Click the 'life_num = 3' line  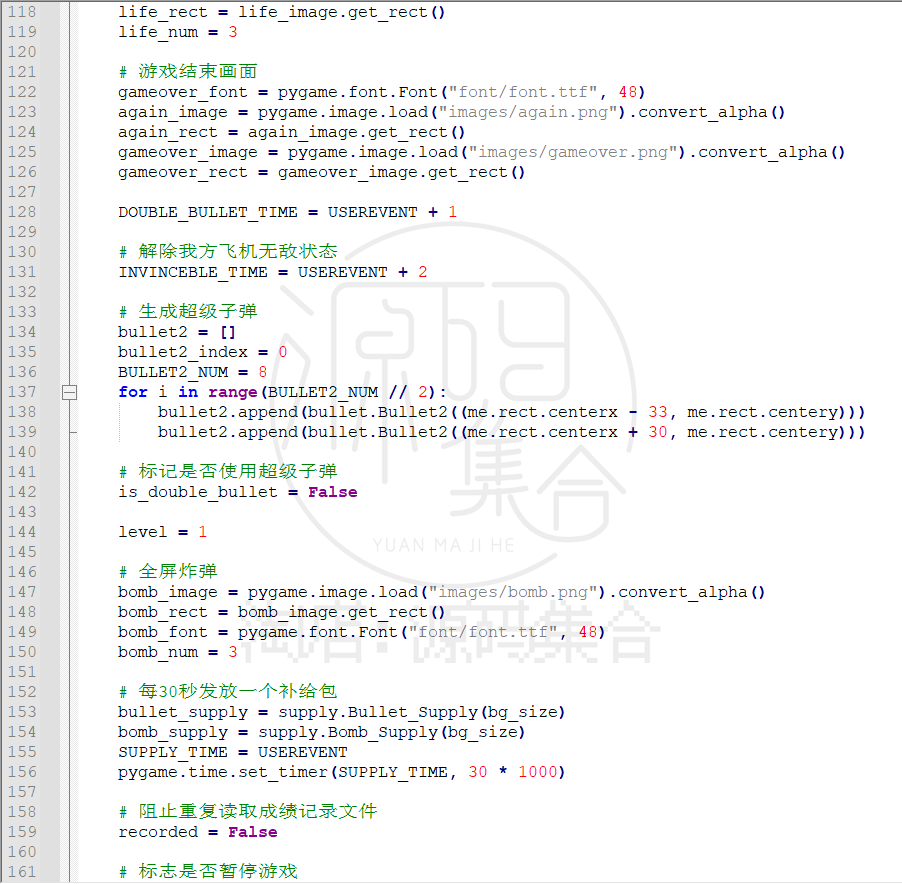[178, 32]
